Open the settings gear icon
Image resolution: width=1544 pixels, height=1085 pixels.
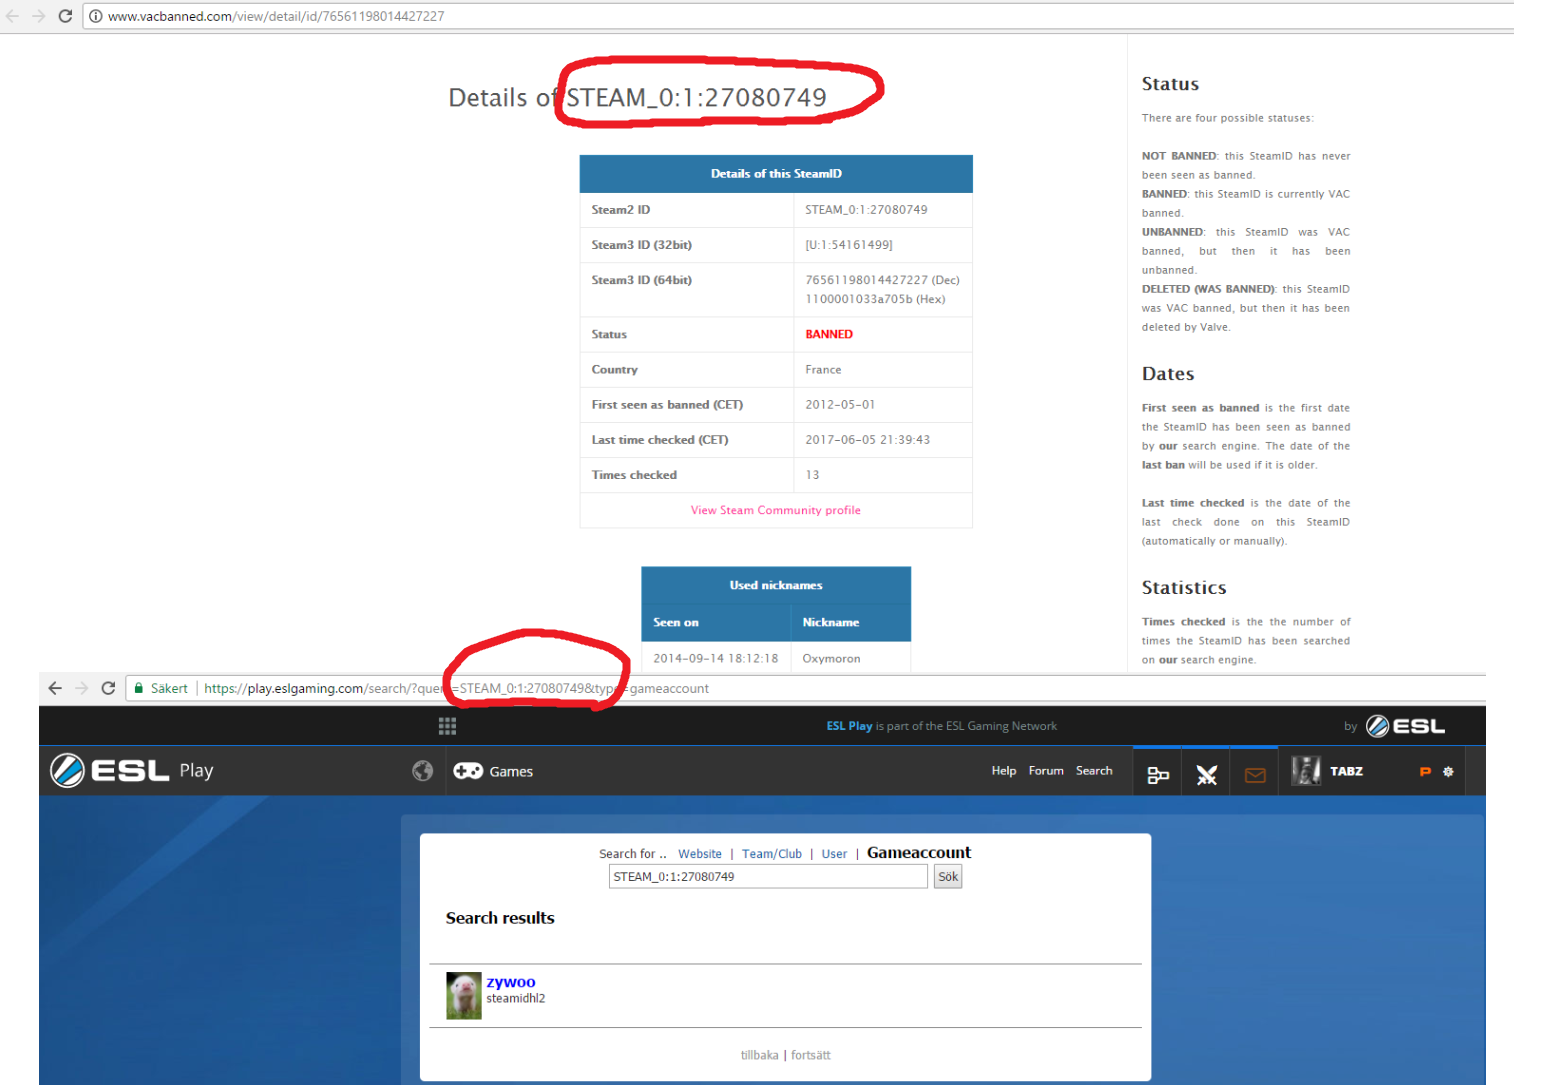tap(1448, 771)
